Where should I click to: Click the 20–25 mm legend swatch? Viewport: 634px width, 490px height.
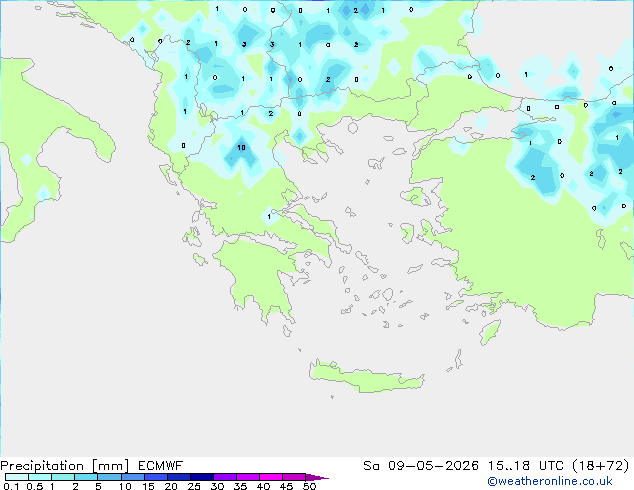point(179,477)
